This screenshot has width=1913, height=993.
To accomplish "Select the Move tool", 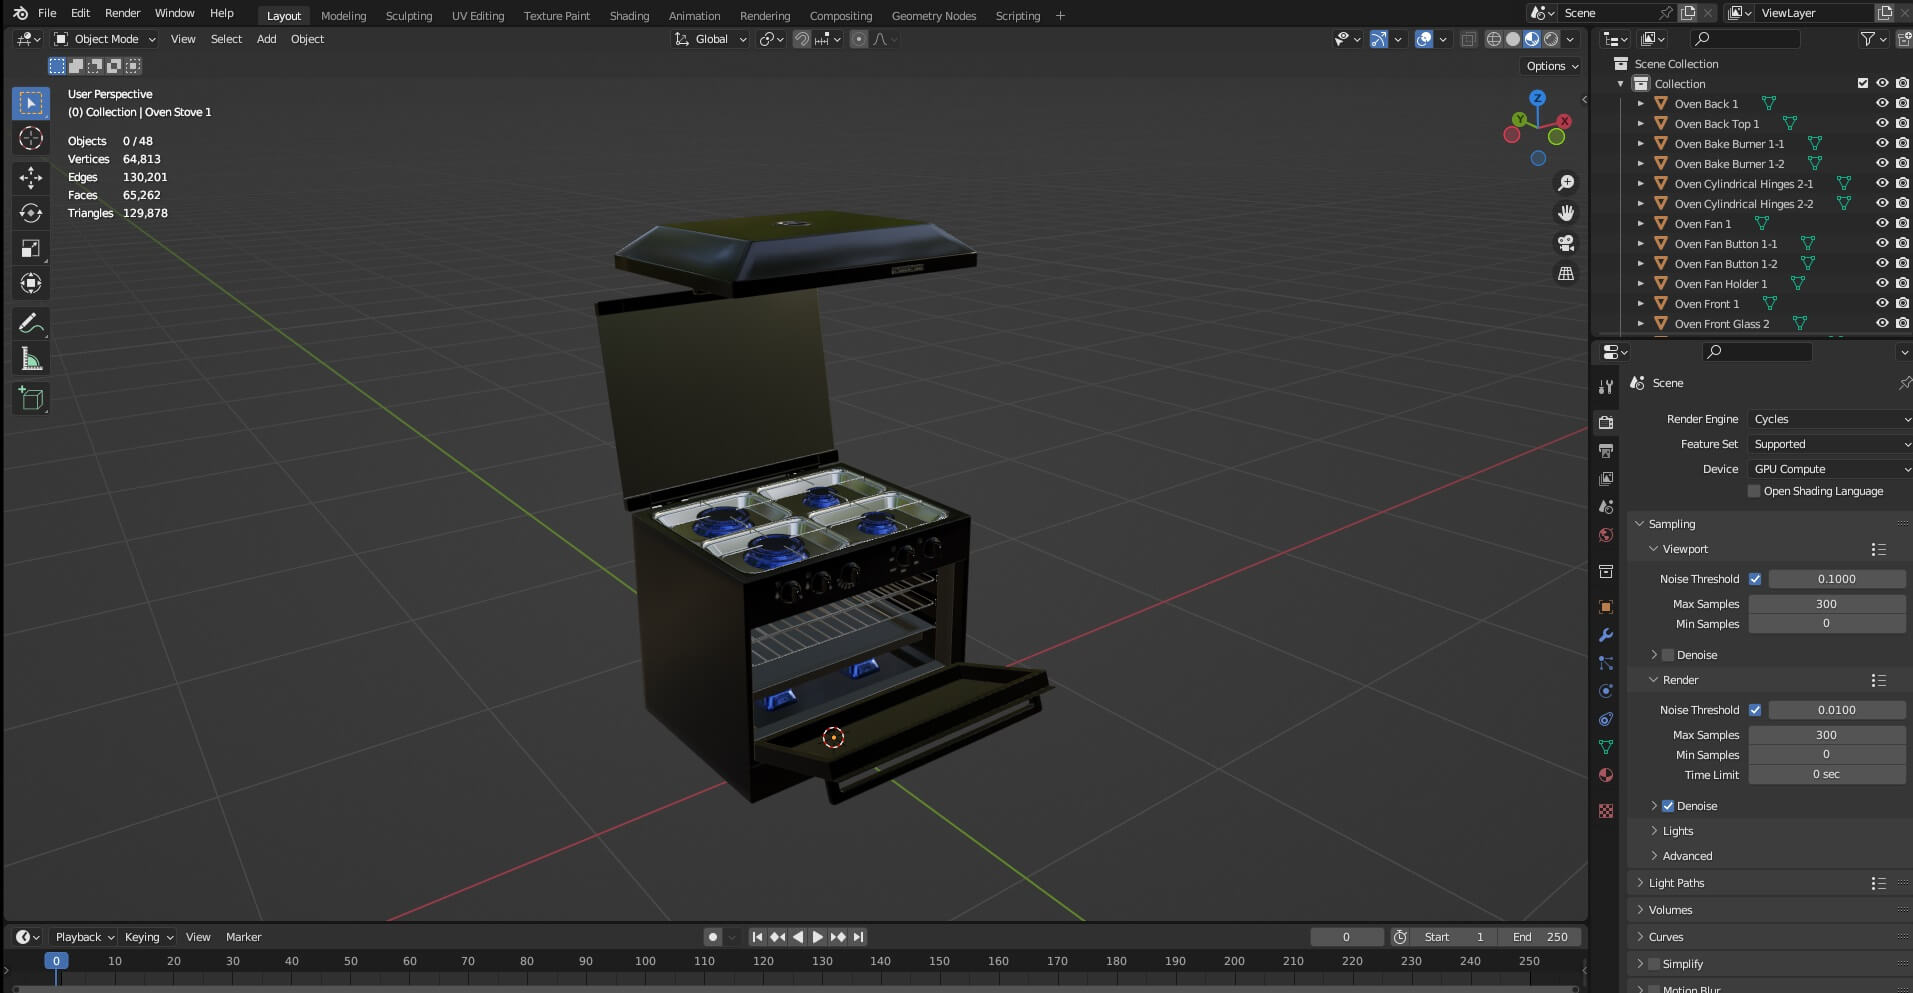I will click(x=31, y=178).
